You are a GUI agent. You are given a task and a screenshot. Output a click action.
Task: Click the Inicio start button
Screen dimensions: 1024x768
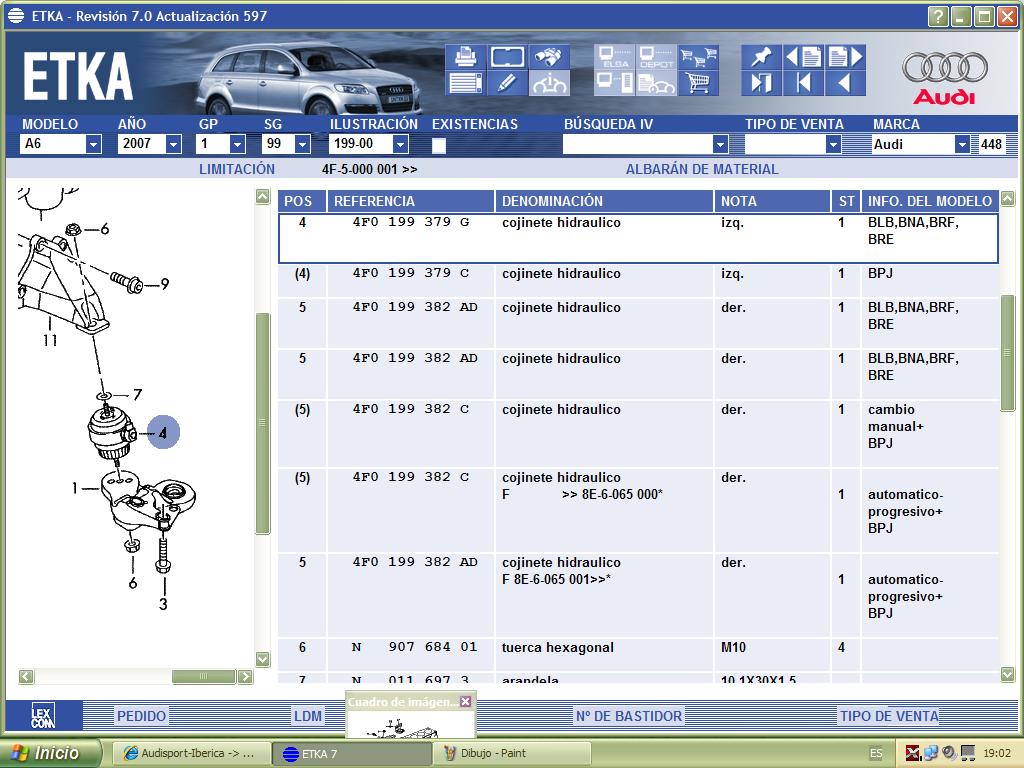point(52,753)
